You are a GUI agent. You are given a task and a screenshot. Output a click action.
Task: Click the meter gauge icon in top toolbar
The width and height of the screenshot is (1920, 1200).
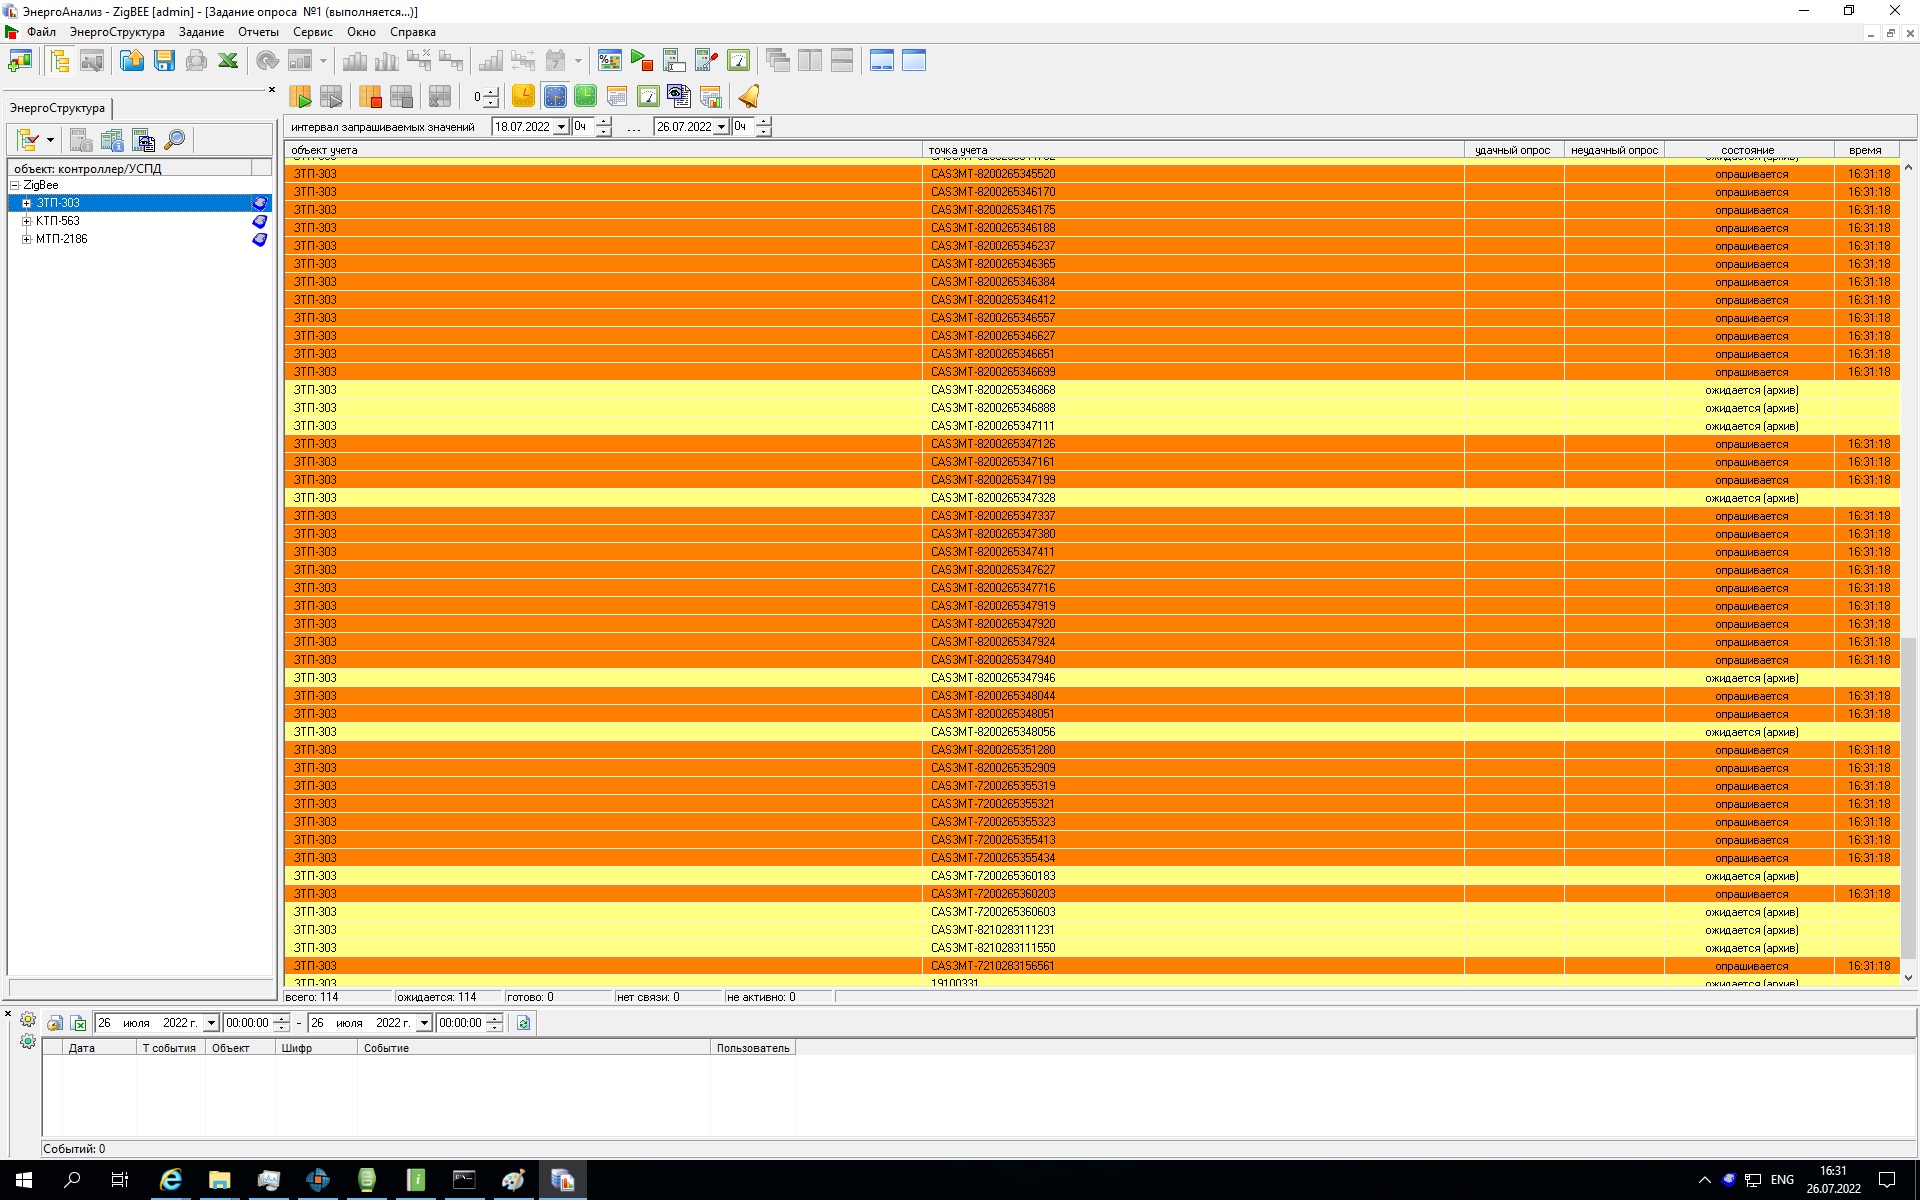click(x=738, y=61)
